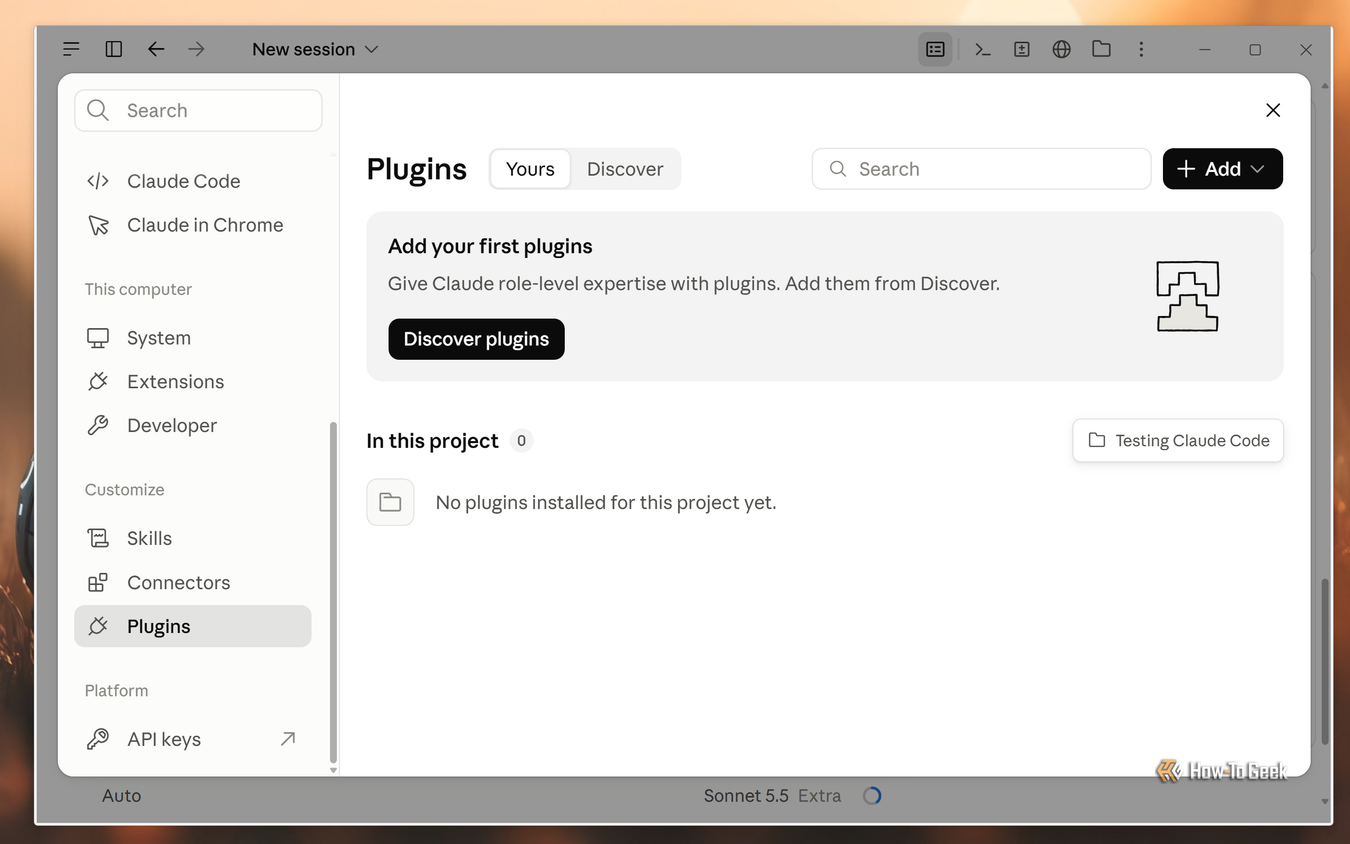Open Claude Code settings
The image size is (1350, 844).
(193, 181)
